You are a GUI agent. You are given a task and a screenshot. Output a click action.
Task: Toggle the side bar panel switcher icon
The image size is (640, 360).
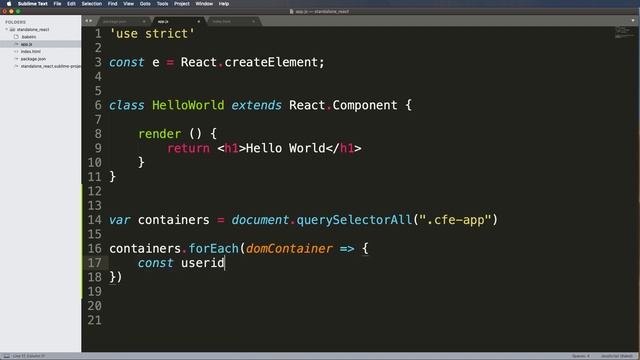7,356
